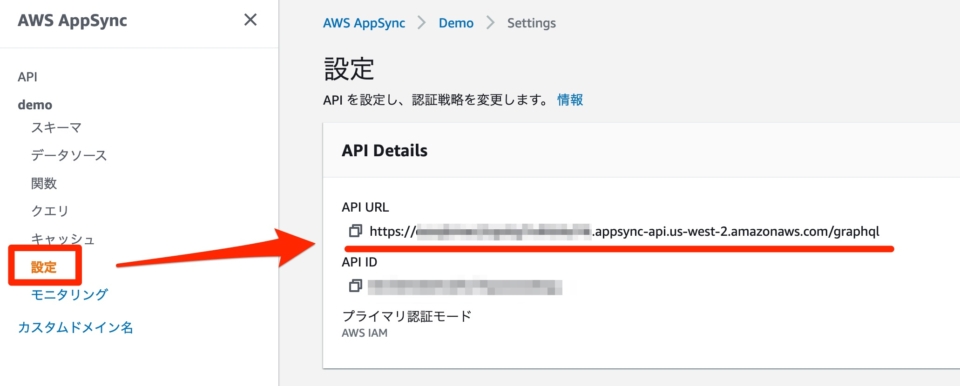
Task: Click the Settings breadcrumb text
Action: [531, 23]
